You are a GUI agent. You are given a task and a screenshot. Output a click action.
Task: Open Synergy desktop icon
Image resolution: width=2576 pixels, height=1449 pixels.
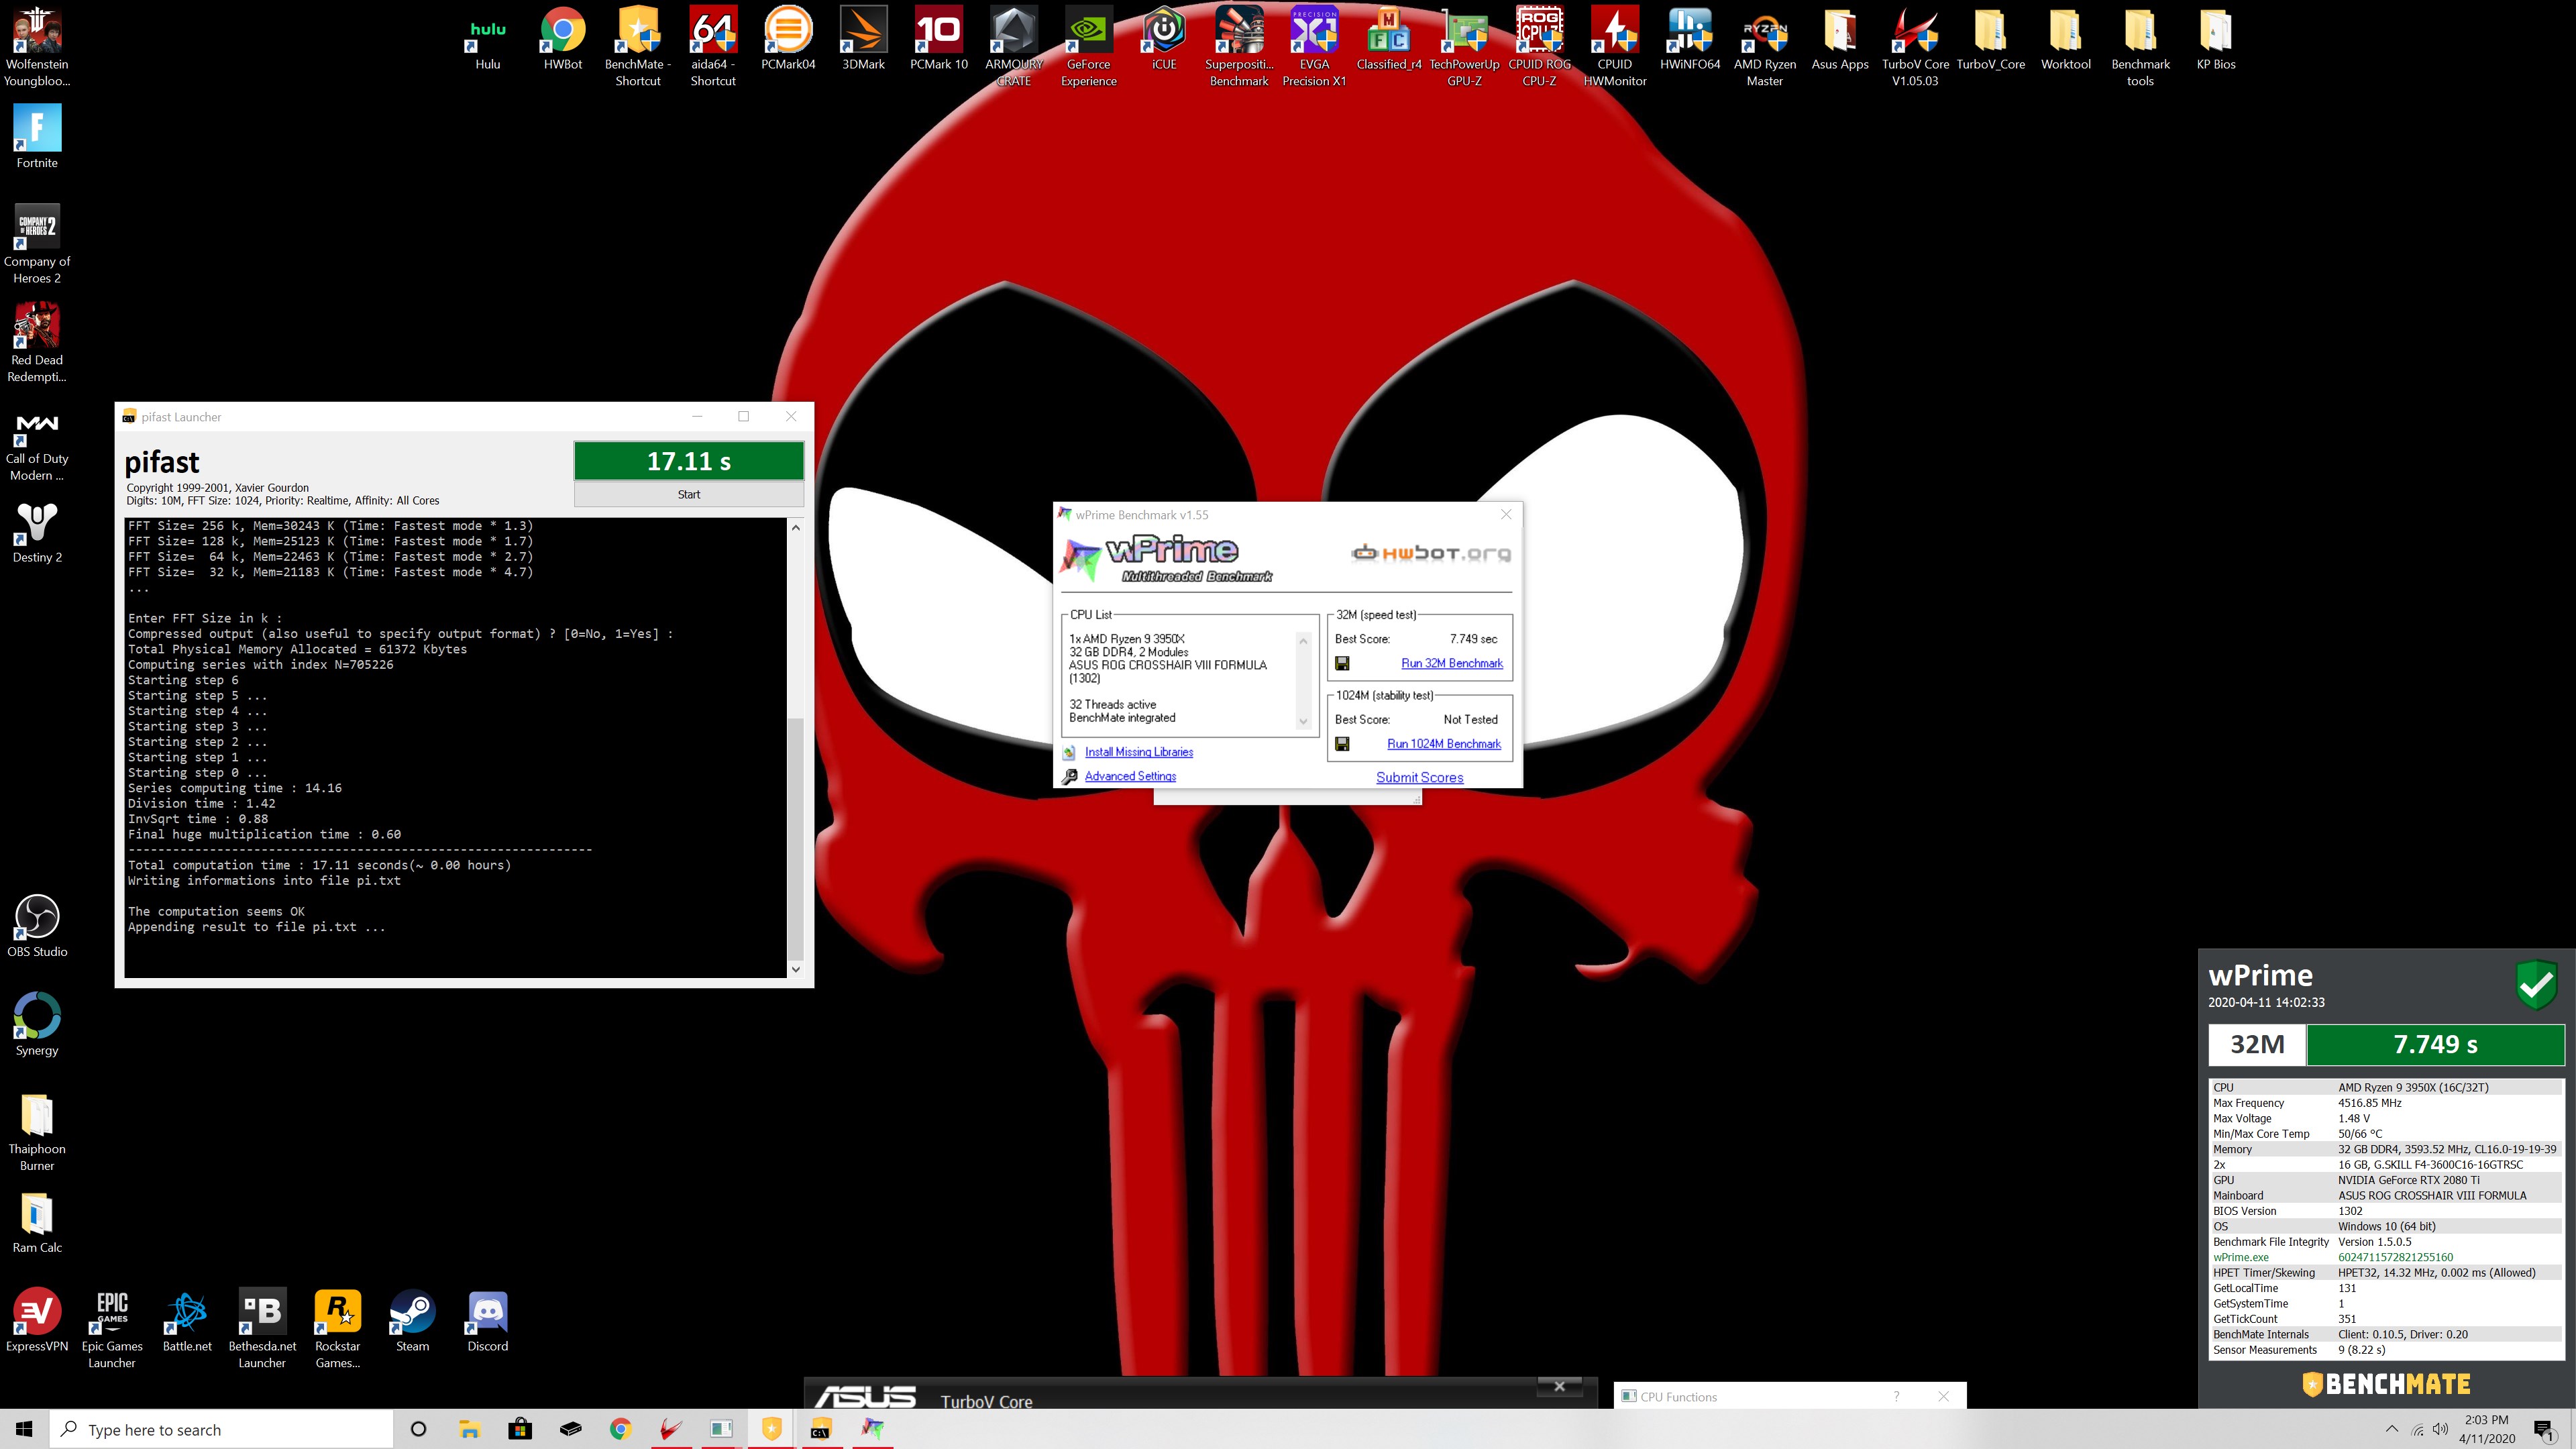point(37,1025)
